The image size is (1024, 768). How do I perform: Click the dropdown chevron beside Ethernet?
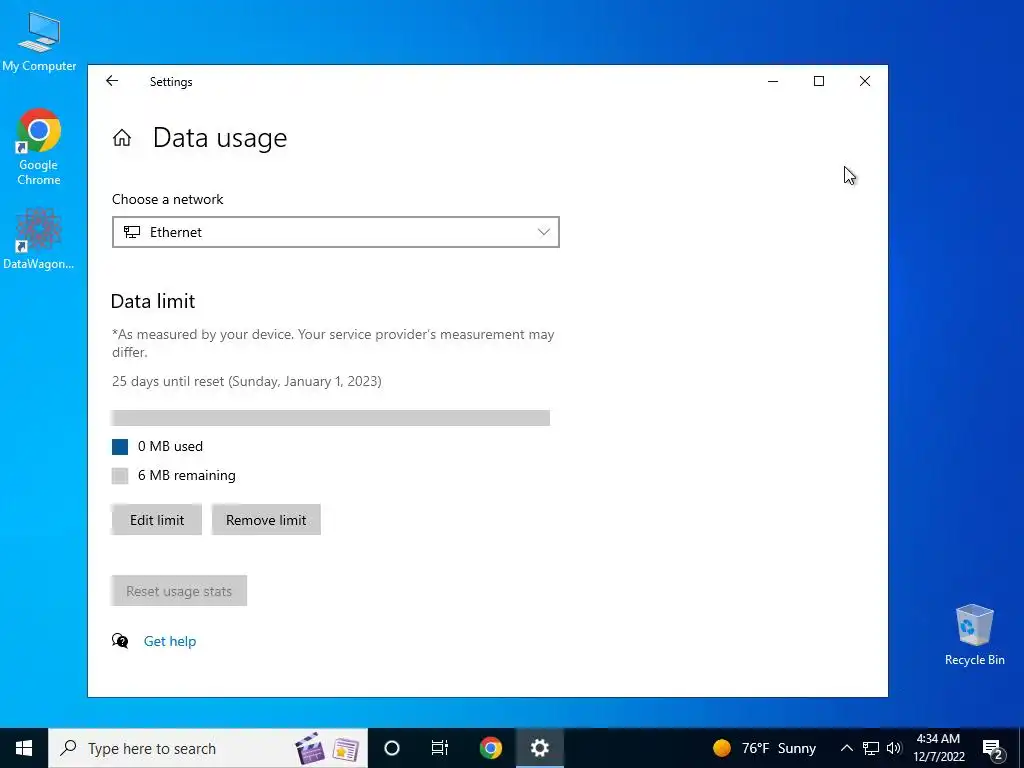(543, 232)
